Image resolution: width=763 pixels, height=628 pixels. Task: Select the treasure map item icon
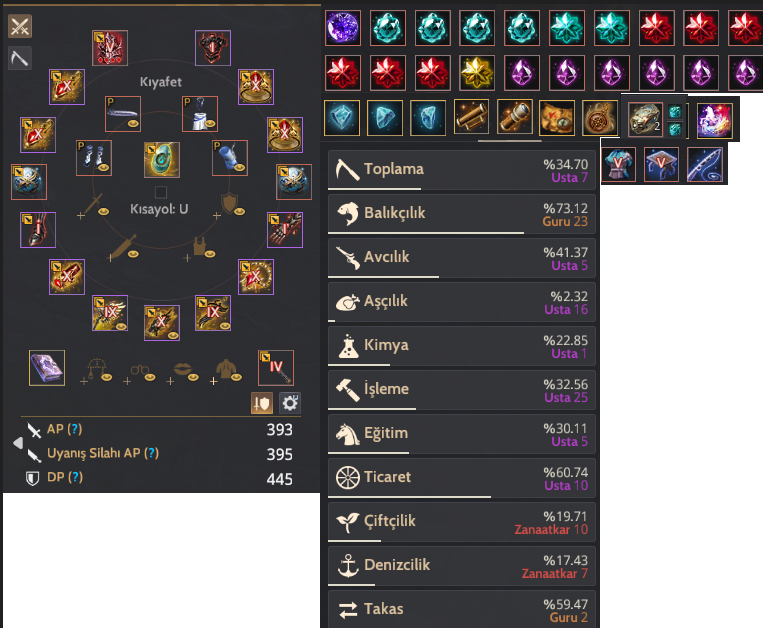[x=557, y=117]
